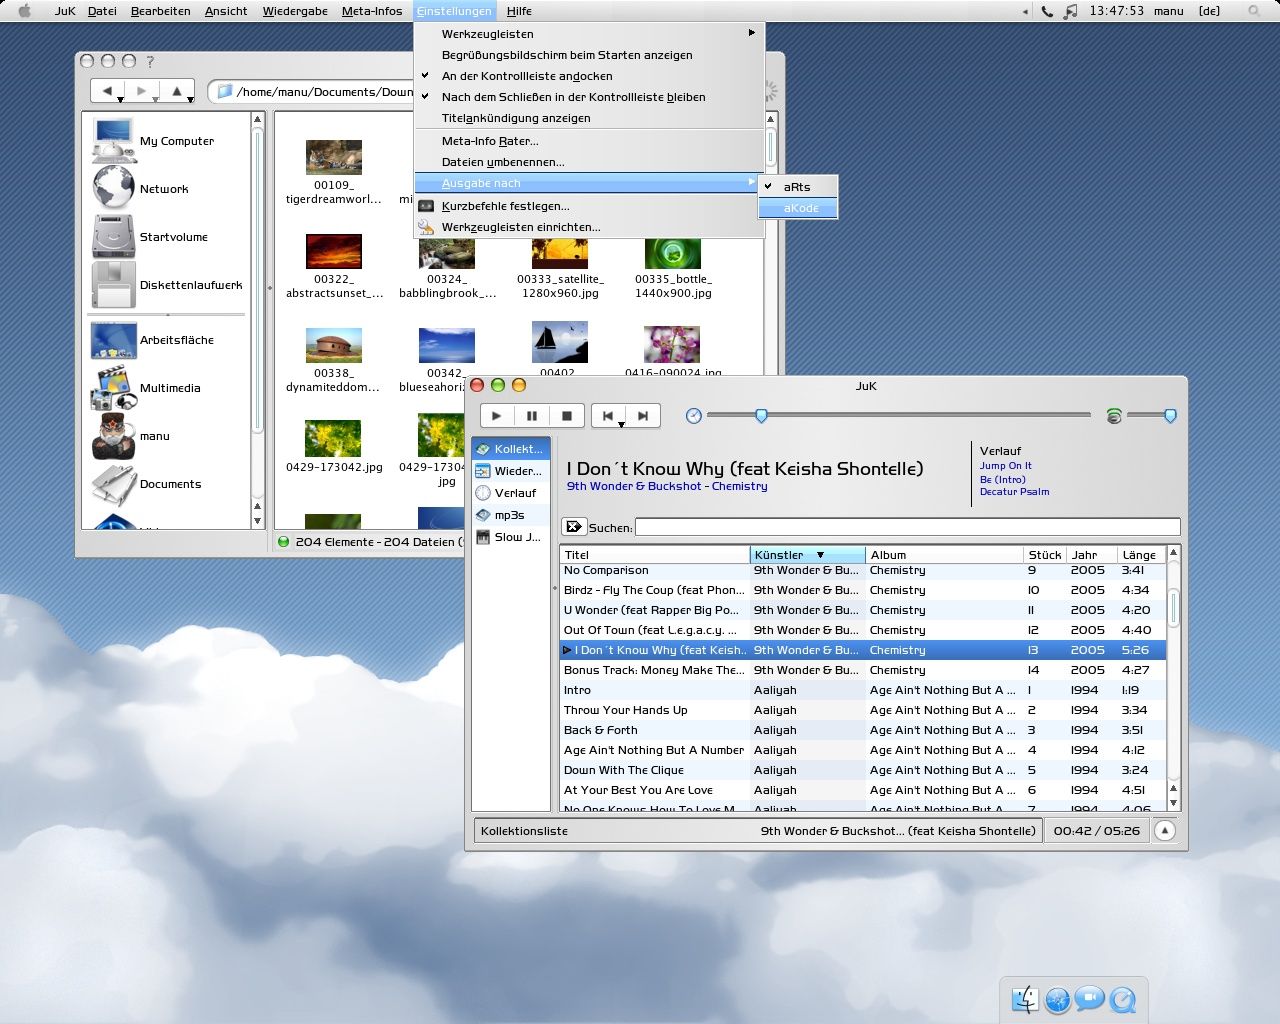Open Multimedia in file manager sidebar

click(147, 387)
